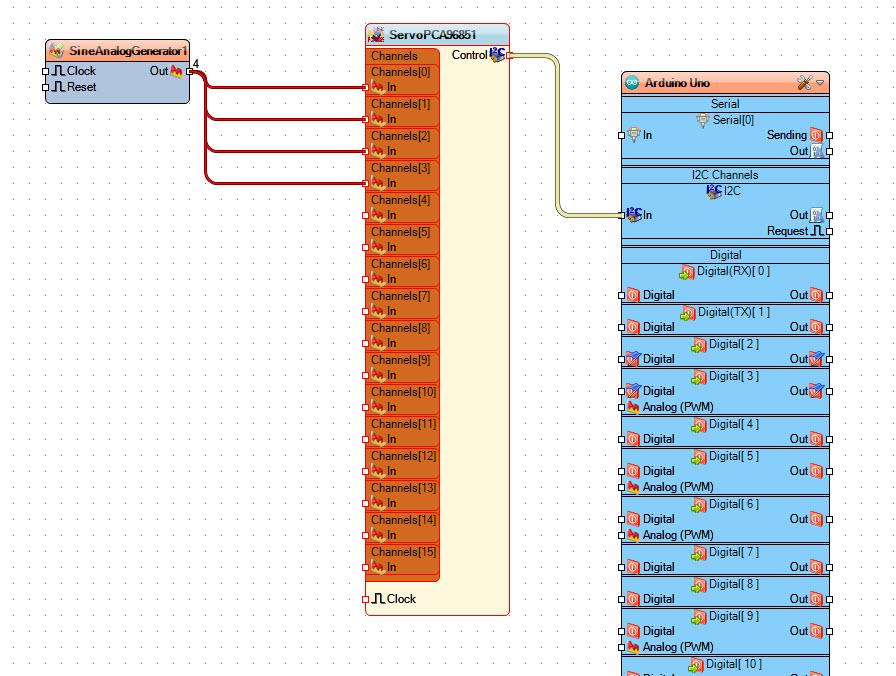
Task: Select the Digital section header on Arduino Uno
Action: point(725,255)
